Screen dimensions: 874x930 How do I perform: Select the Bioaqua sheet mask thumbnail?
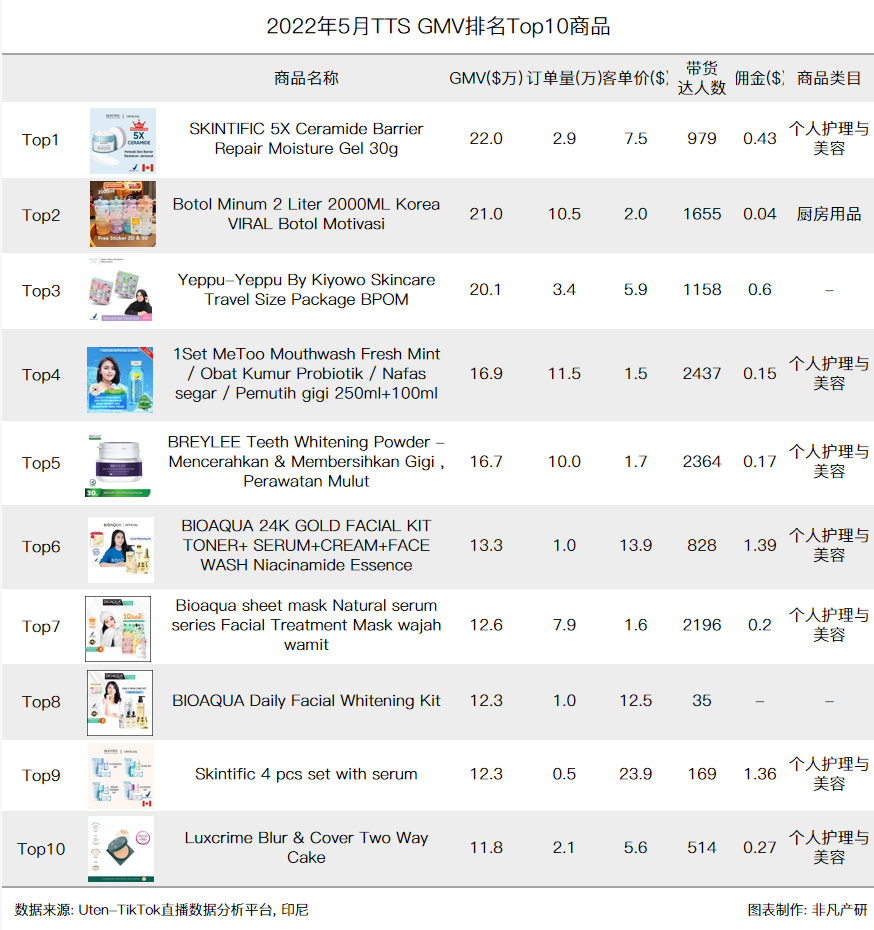coord(118,629)
